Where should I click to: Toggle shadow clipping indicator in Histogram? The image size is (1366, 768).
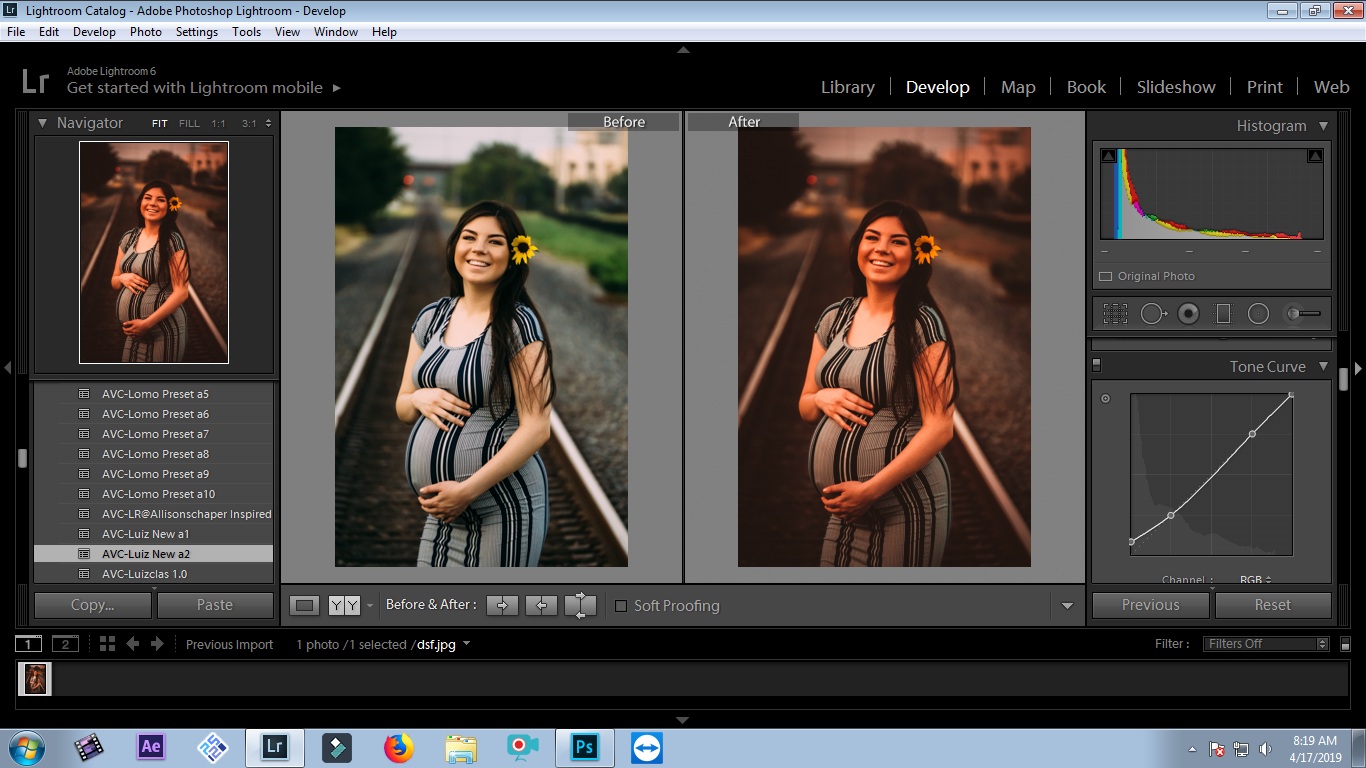point(1108,156)
